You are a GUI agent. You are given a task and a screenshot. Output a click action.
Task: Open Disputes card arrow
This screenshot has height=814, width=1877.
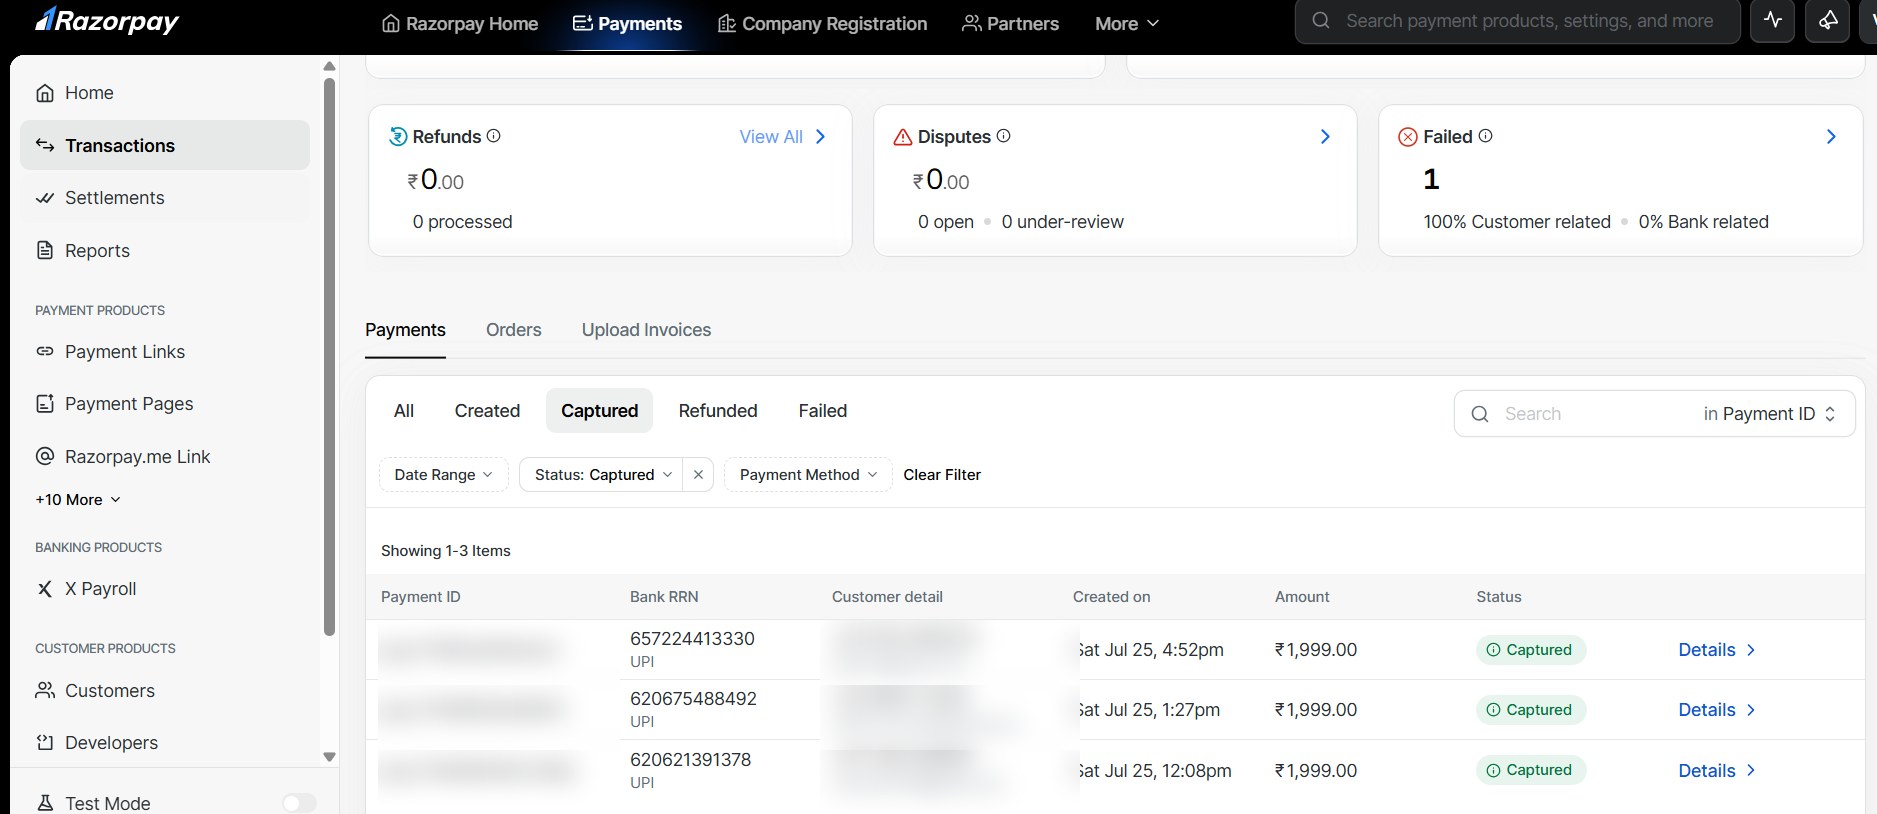pyautogui.click(x=1325, y=136)
